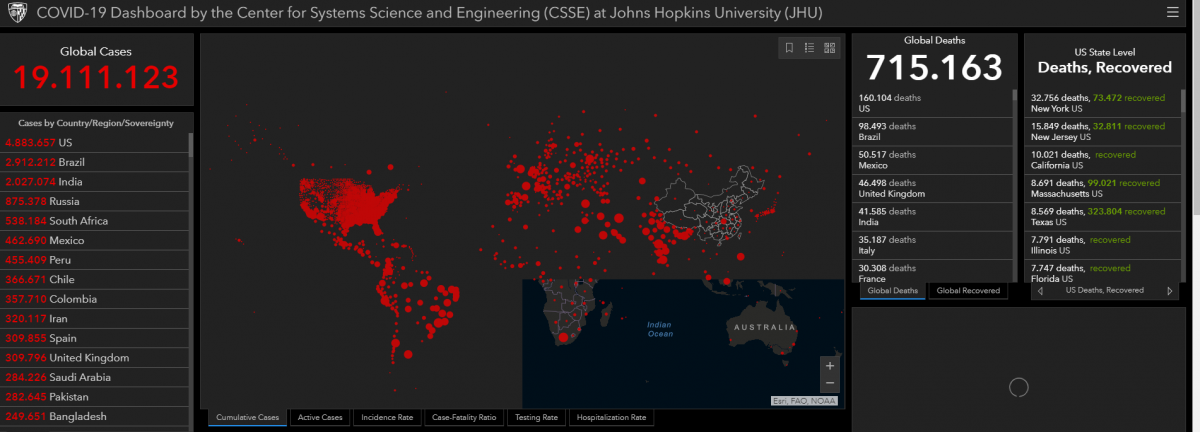This screenshot has width=1200, height=432.
Task: Go to previous US state panel arrow
Action: coord(1041,291)
